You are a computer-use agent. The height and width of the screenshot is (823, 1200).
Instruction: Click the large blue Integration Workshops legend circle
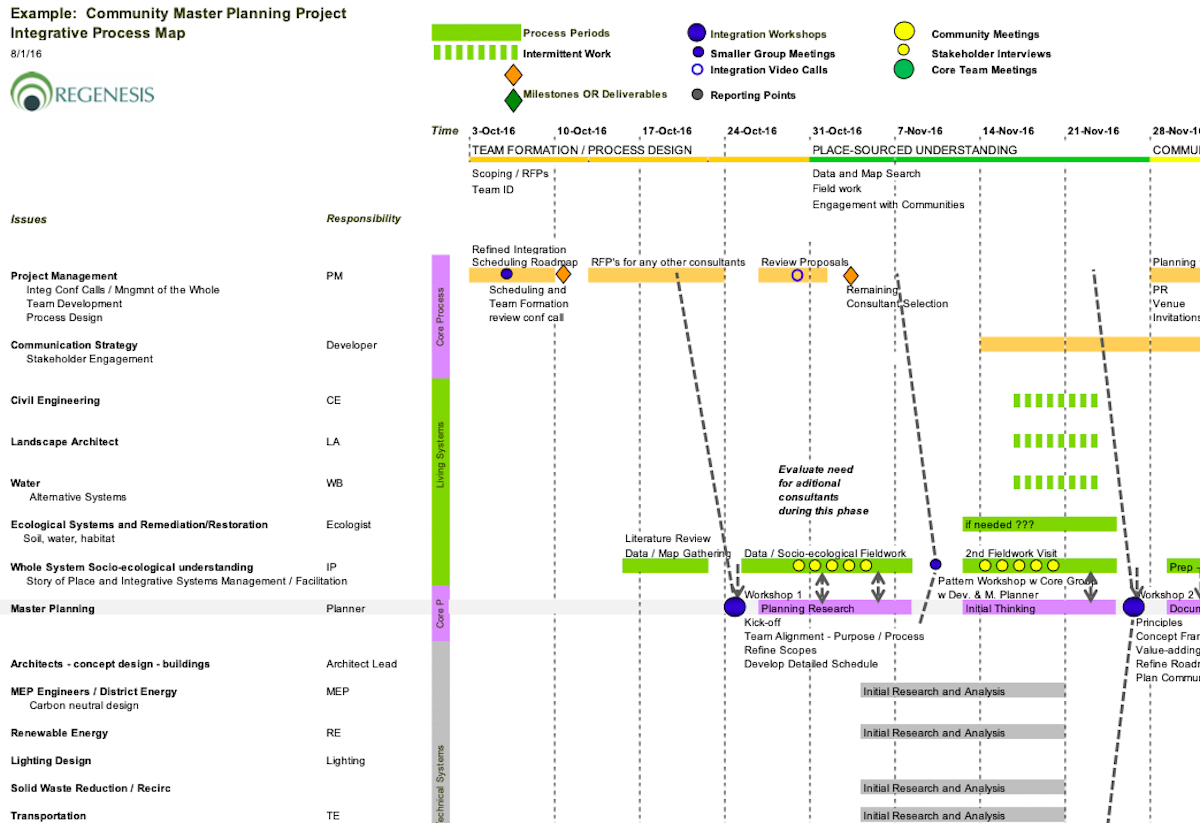(x=697, y=33)
